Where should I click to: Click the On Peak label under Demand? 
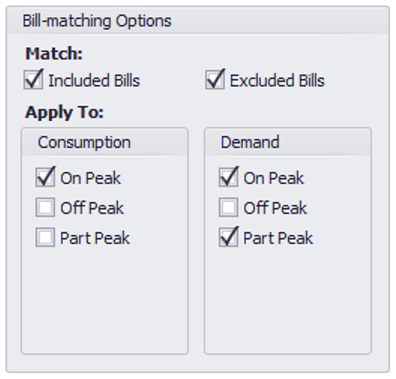(274, 178)
